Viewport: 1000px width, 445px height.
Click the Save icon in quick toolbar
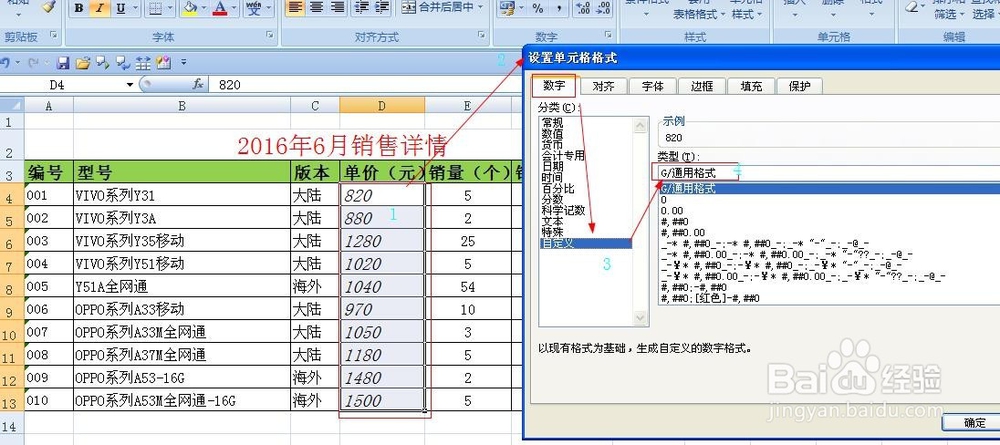coord(63,63)
